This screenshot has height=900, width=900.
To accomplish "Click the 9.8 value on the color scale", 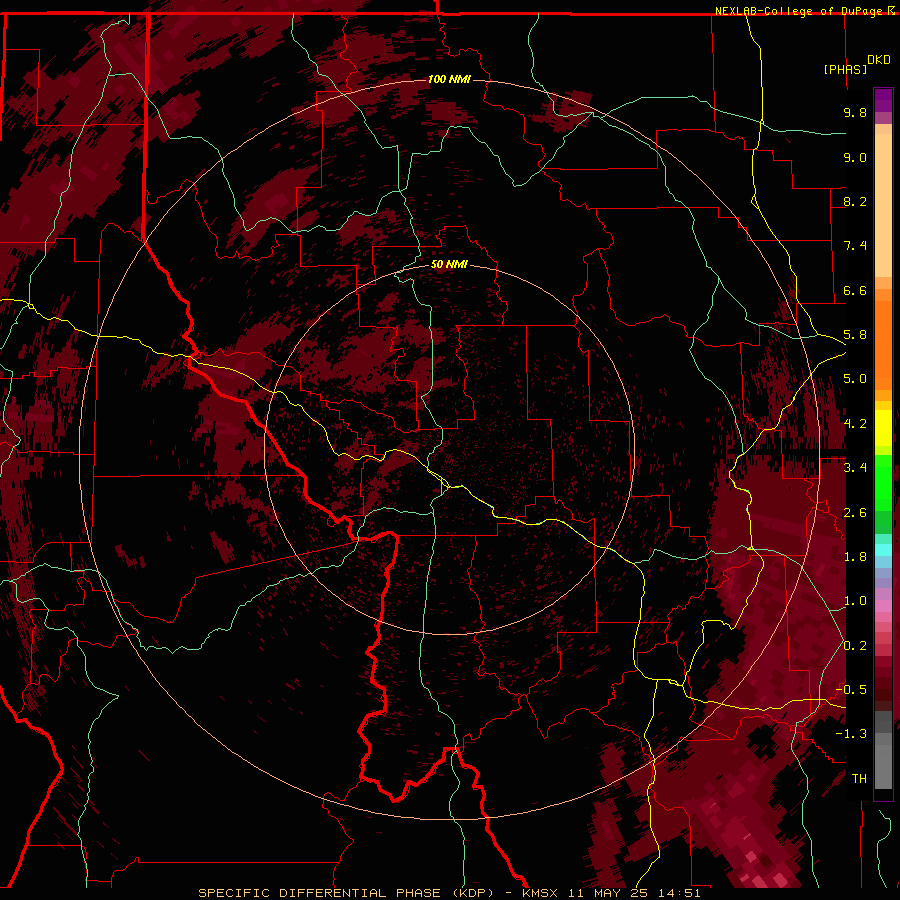I will 855,112.
